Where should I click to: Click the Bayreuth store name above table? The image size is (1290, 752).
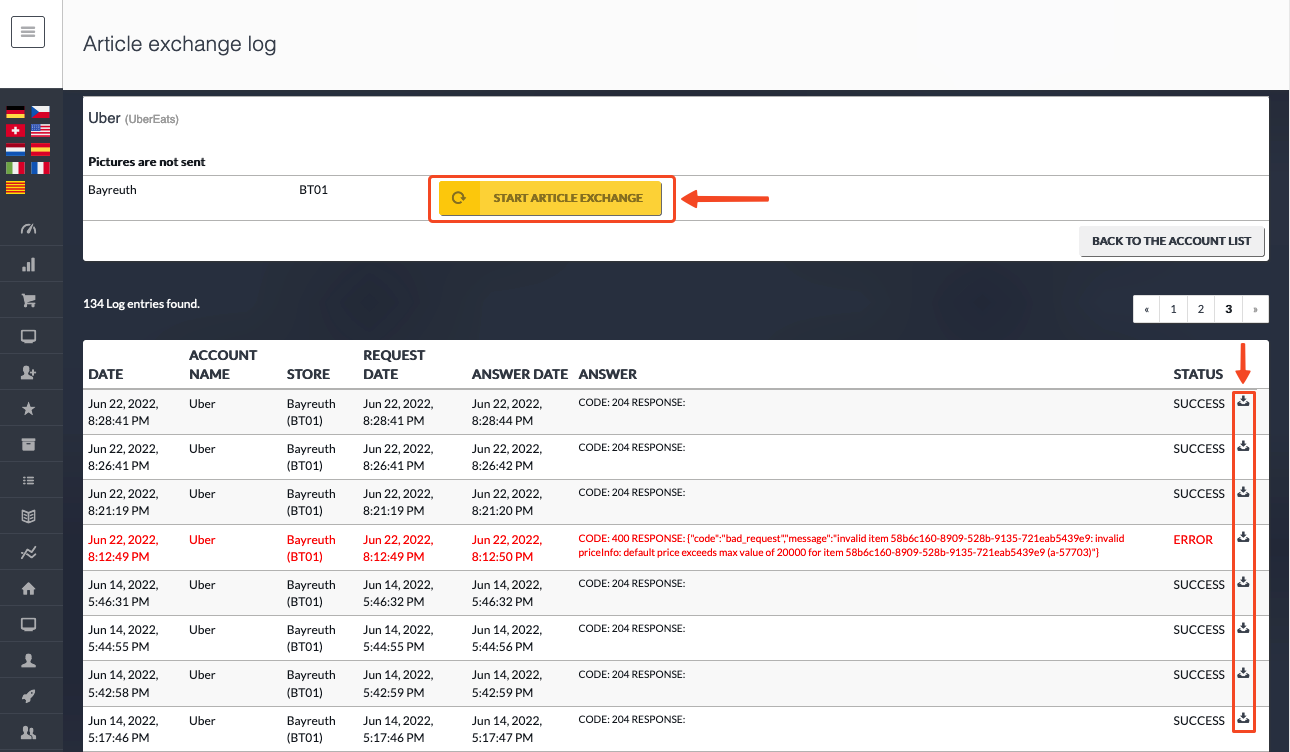point(112,189)
